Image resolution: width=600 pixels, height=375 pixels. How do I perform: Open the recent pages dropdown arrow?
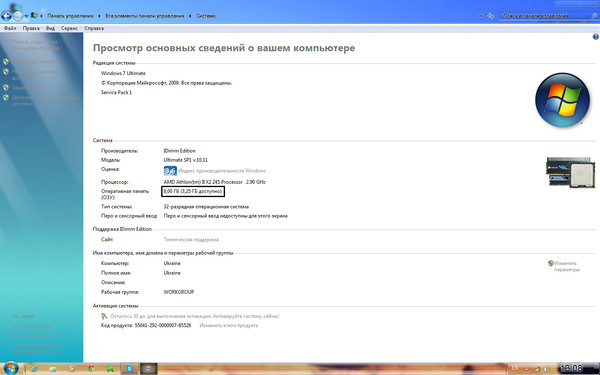tap(26, 16)
